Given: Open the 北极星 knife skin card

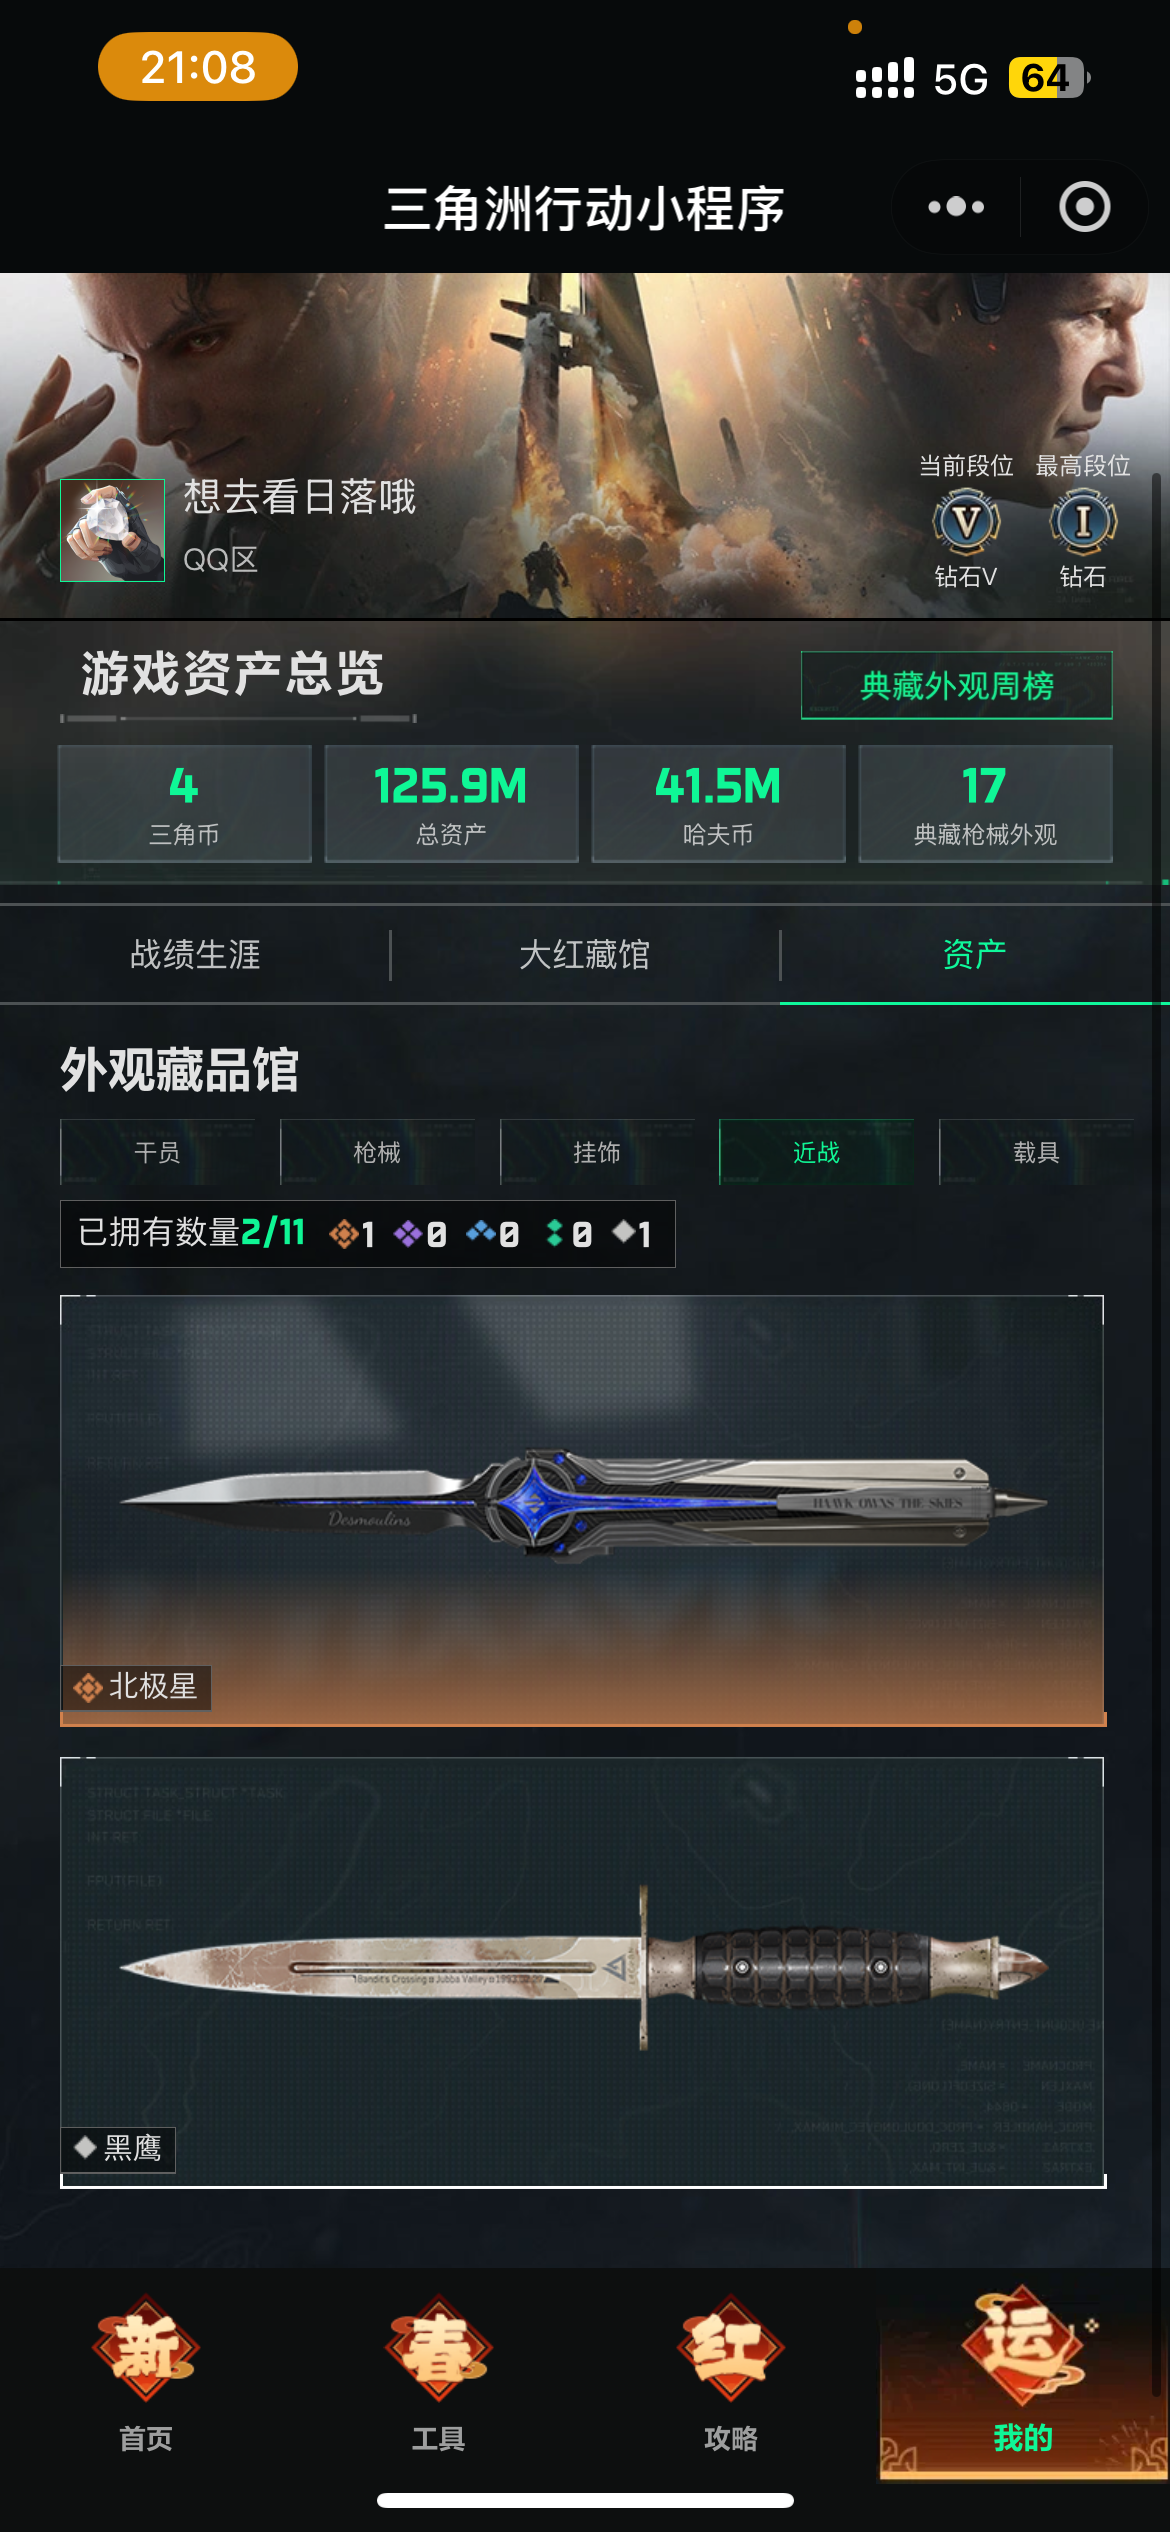Looking at the screenshot, I should pyautogui.click(x=583, y=1510).
